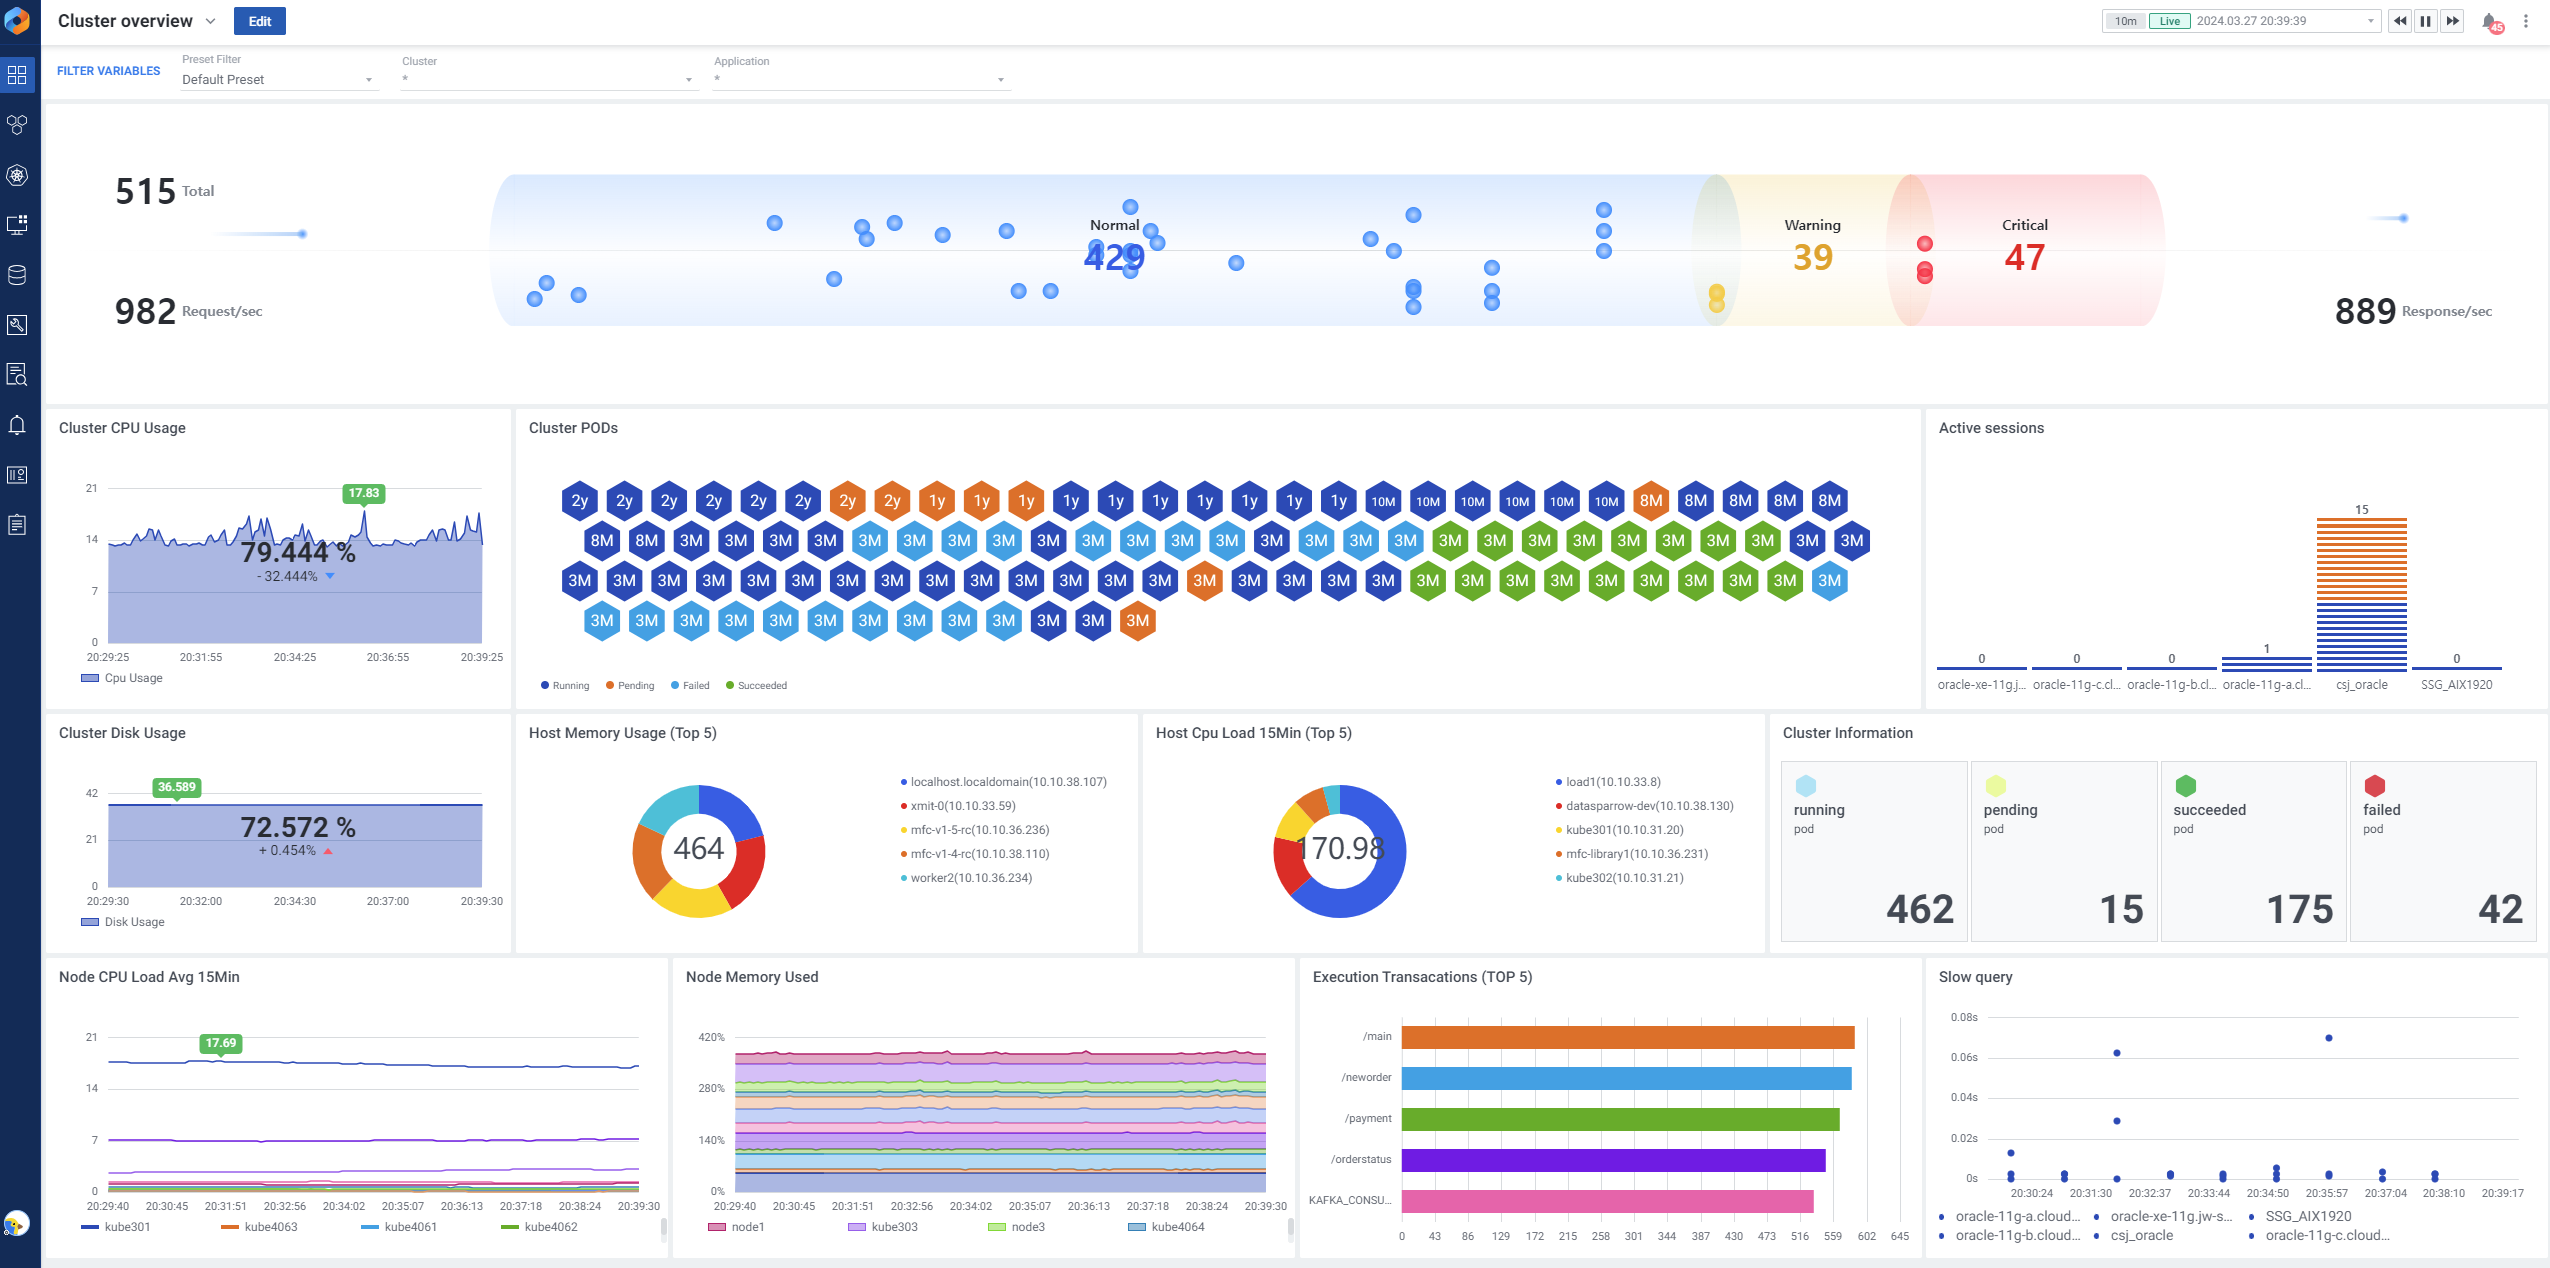Open the clipboard report sidebar icon
This screenshot has height=1268, width=2550.
coord(17,525)
